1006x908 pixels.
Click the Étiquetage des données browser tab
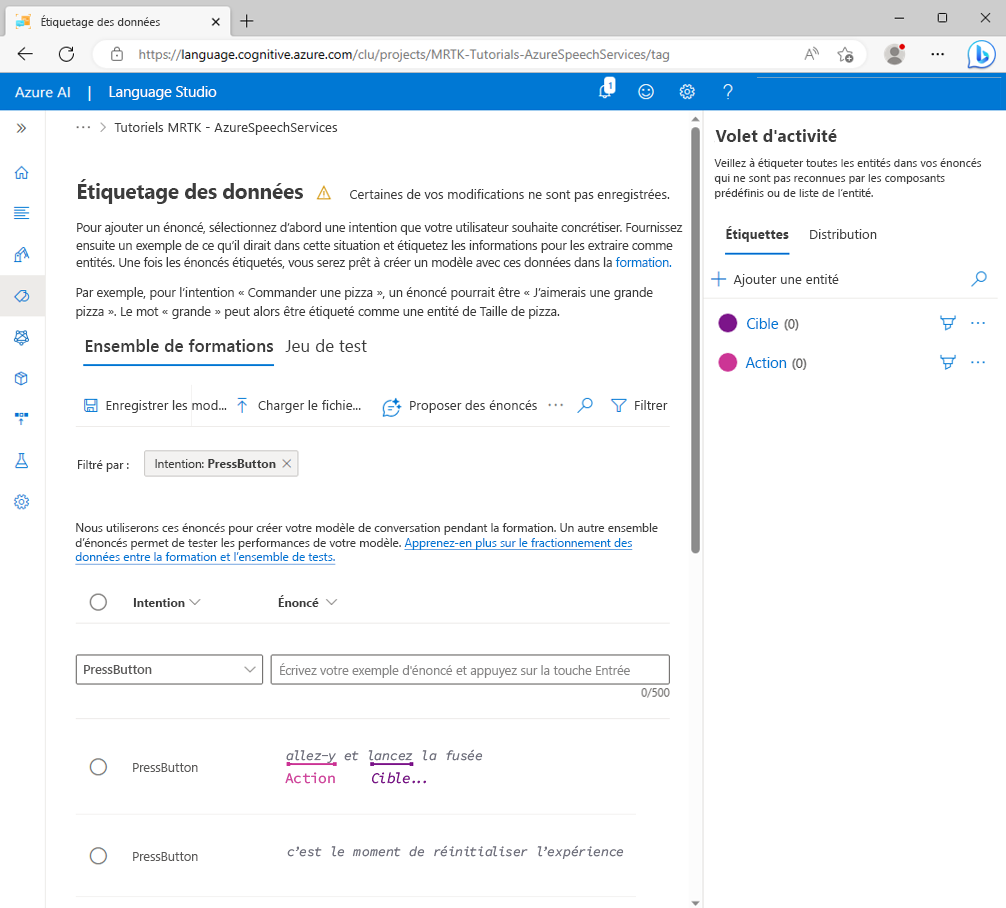coord(115,22)
